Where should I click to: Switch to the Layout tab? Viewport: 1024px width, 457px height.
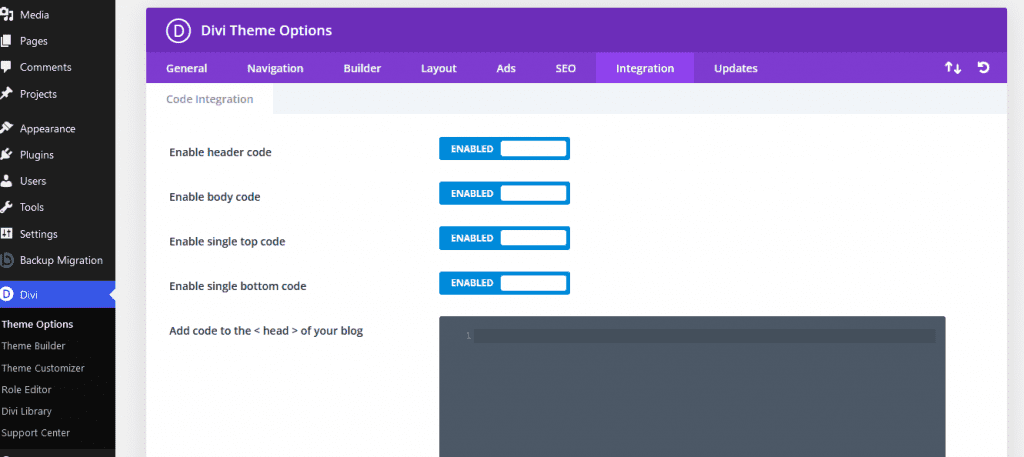(439, 68)
